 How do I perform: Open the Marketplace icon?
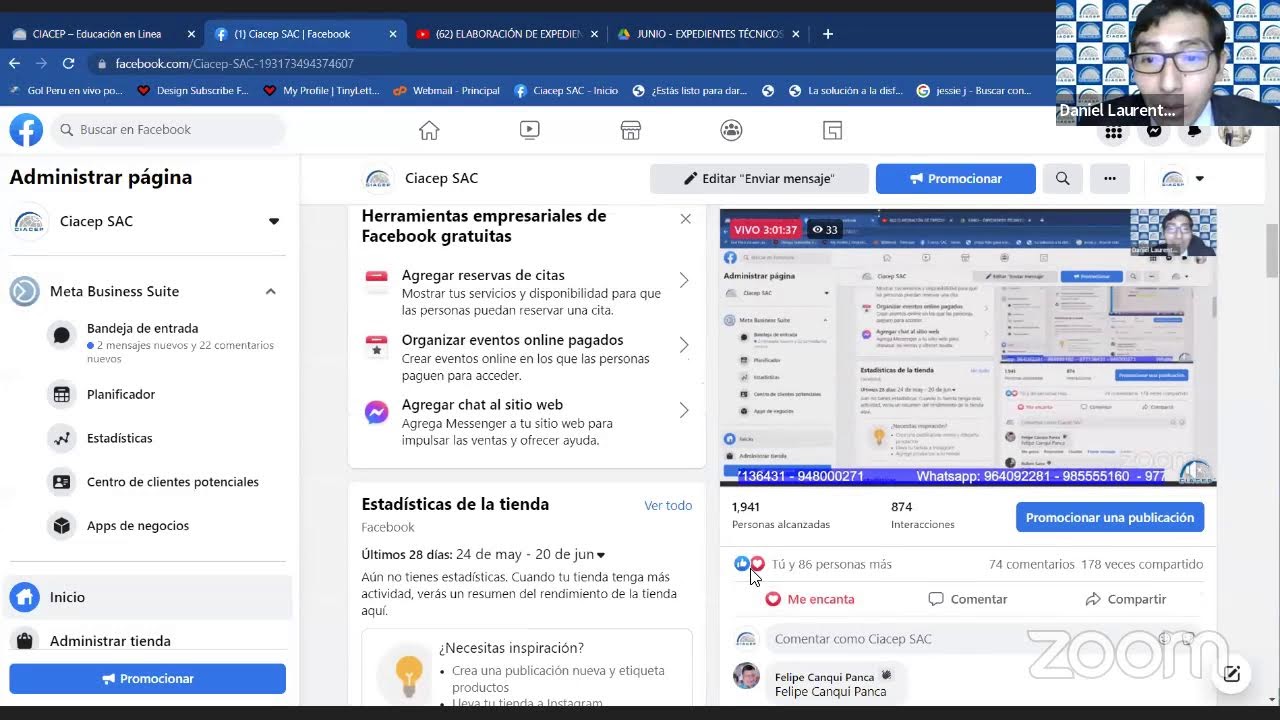[x=631, y=130]
